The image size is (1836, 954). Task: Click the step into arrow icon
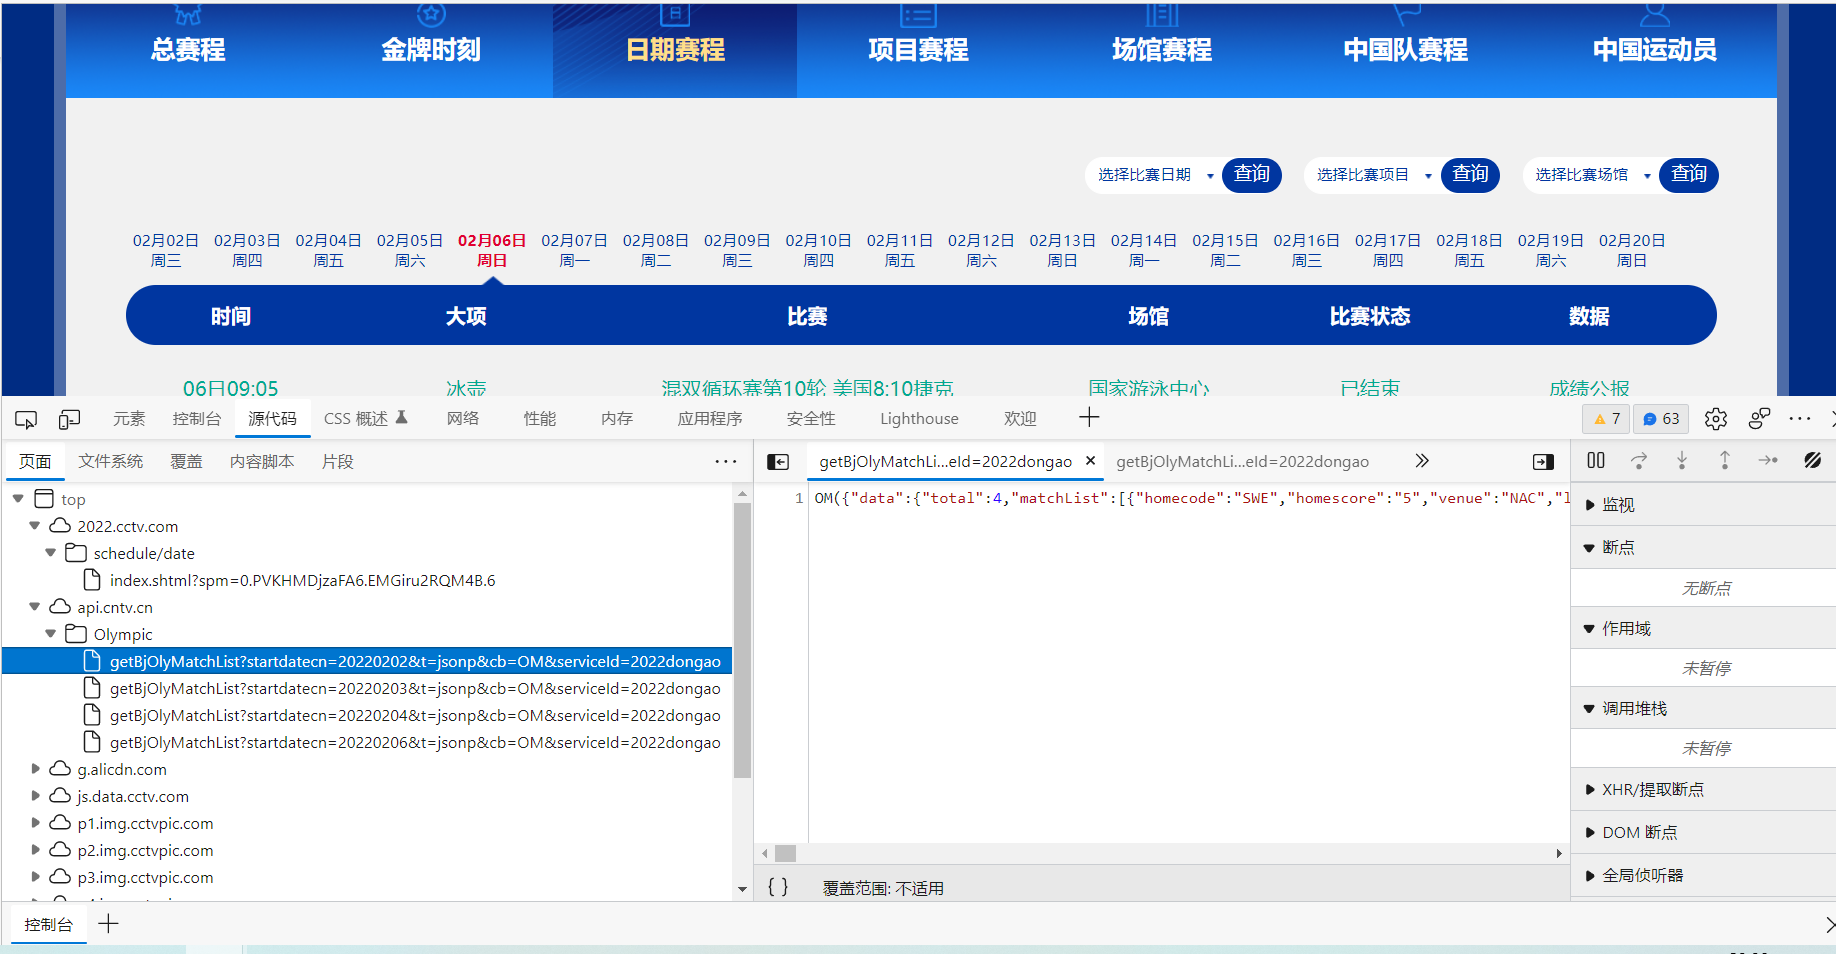1682,461
